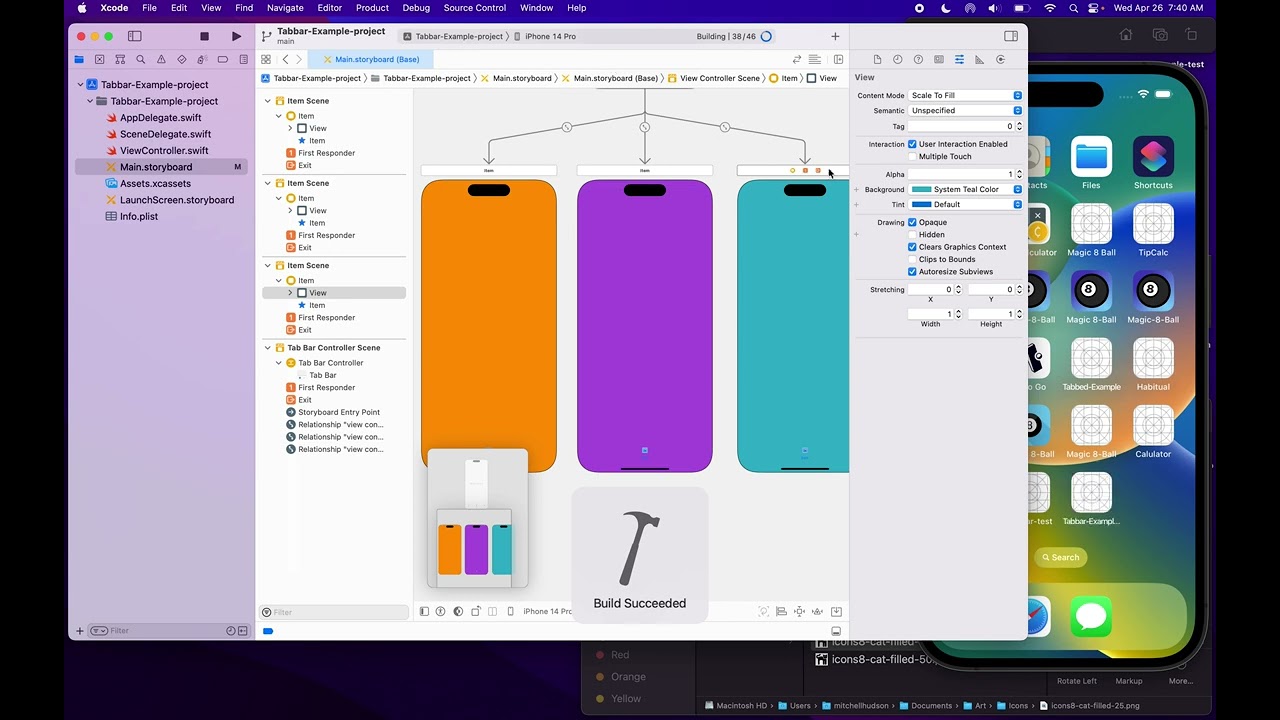Open the Align constraints menu
The image size is (1280, 720).
point(781,611)
